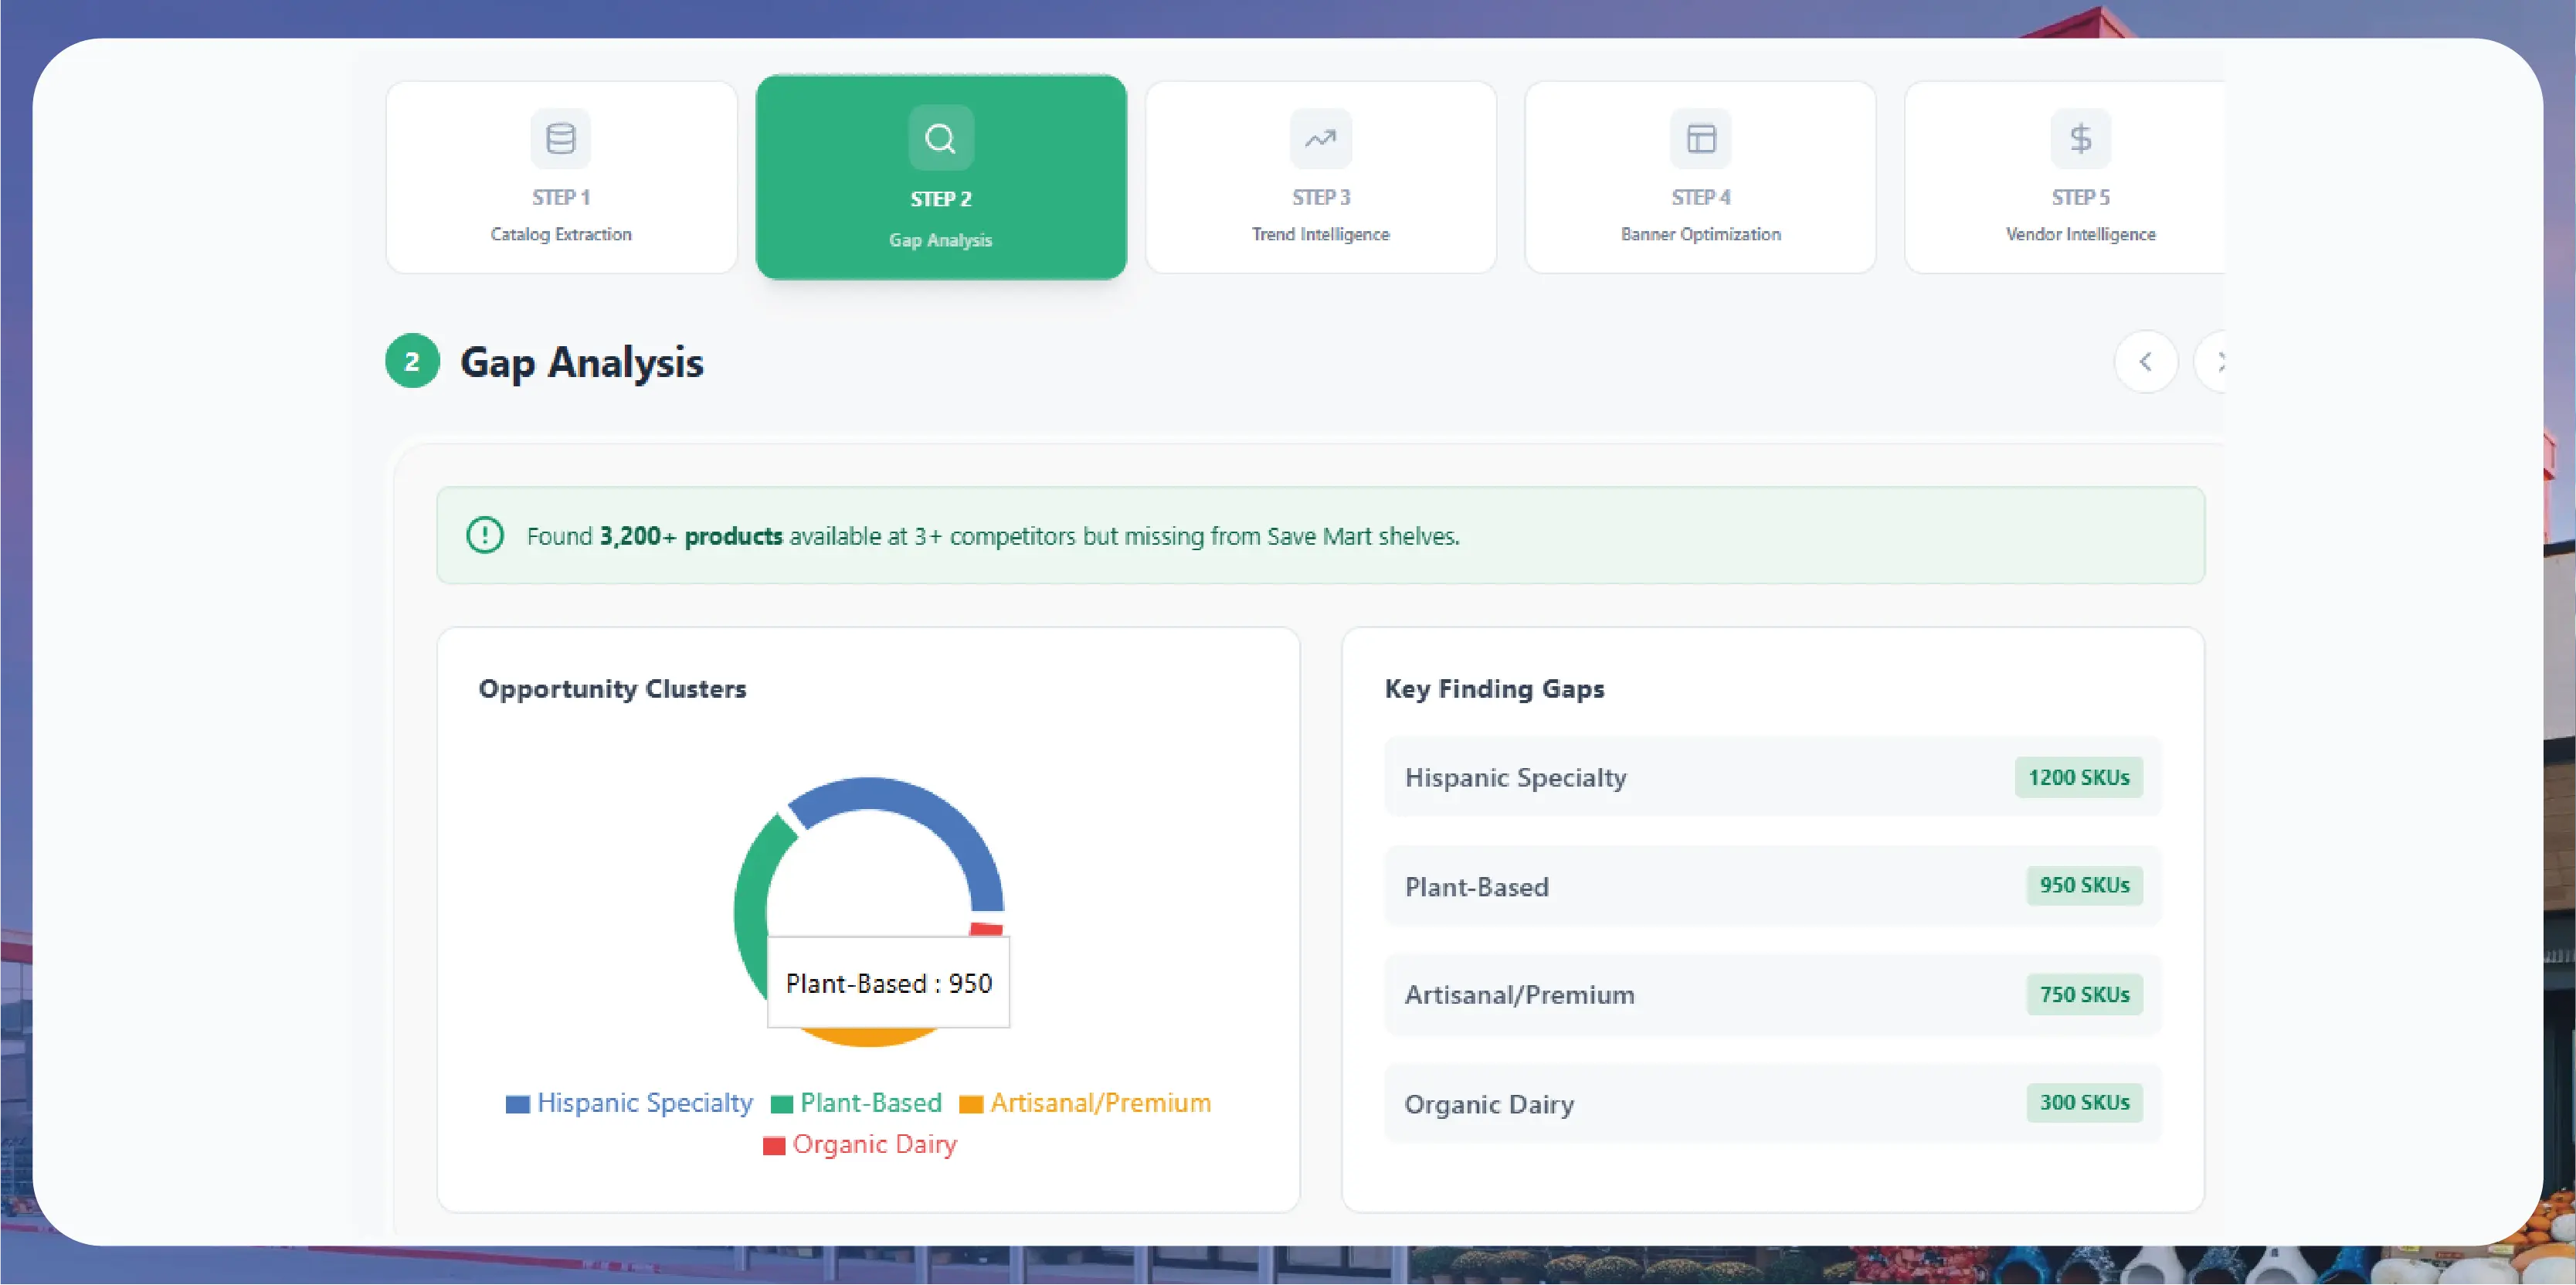Click the Banner Optimization layout icon
Viewport: 2576px width, 1285px height.
click(1700, 138)
